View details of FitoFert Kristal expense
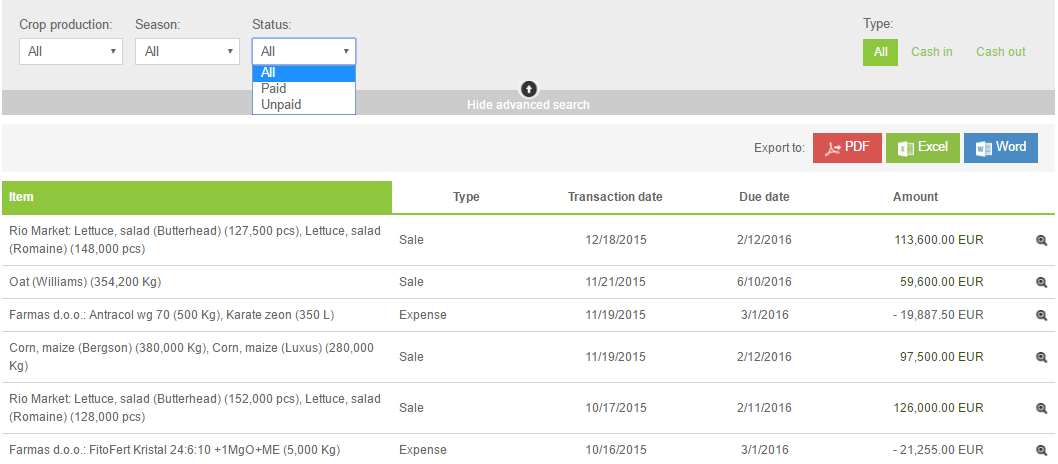 point(1041,450)
